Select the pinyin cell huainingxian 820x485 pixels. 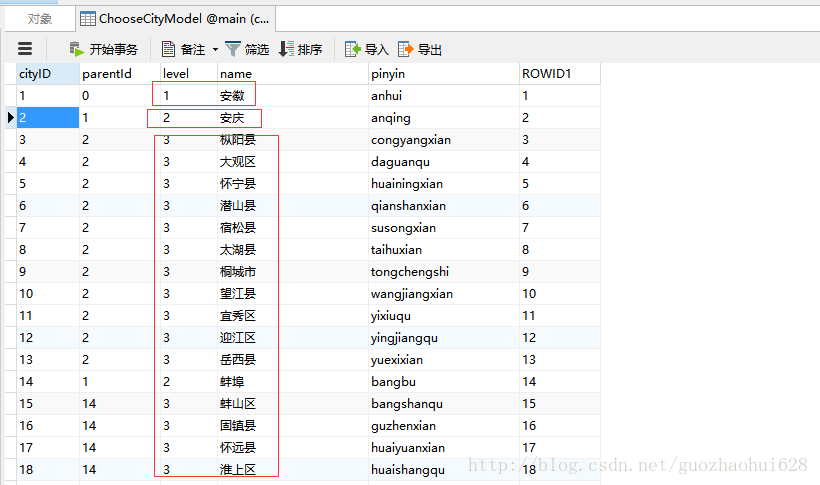coord(444,184)
